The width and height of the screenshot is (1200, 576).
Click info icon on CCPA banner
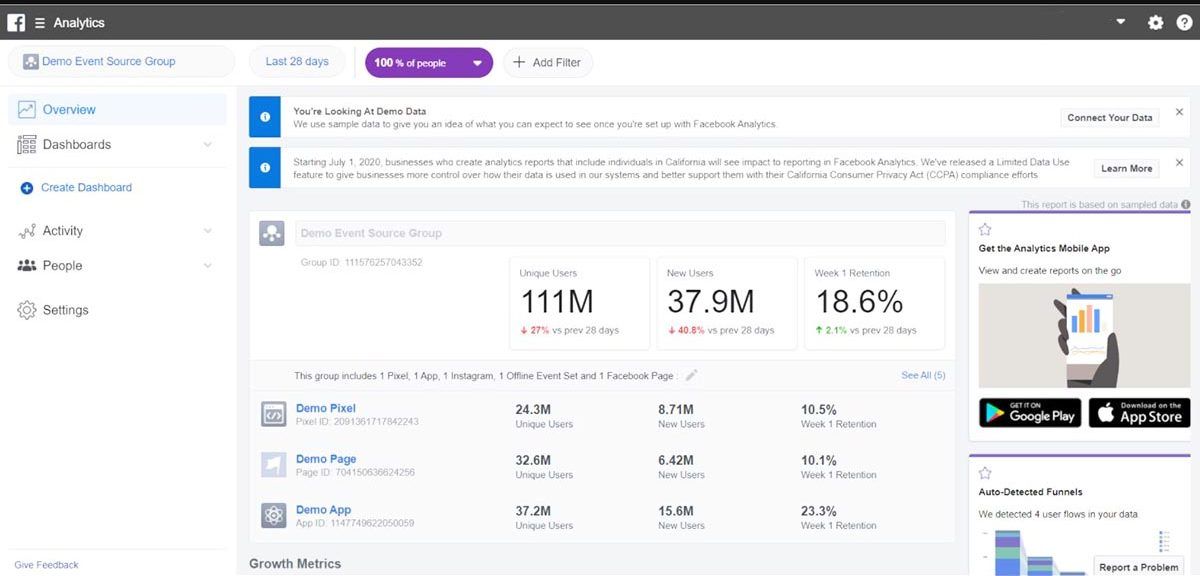[265, 168]
